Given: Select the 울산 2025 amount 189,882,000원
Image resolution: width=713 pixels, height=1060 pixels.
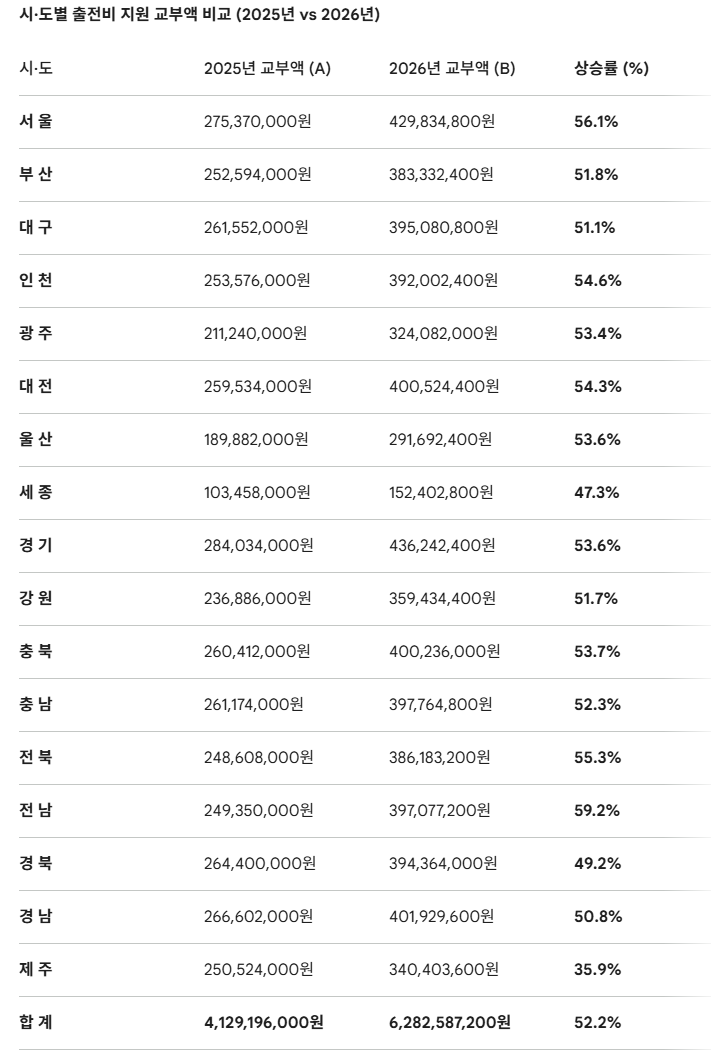Looking at the screenshot, I should tap(256, 439).
